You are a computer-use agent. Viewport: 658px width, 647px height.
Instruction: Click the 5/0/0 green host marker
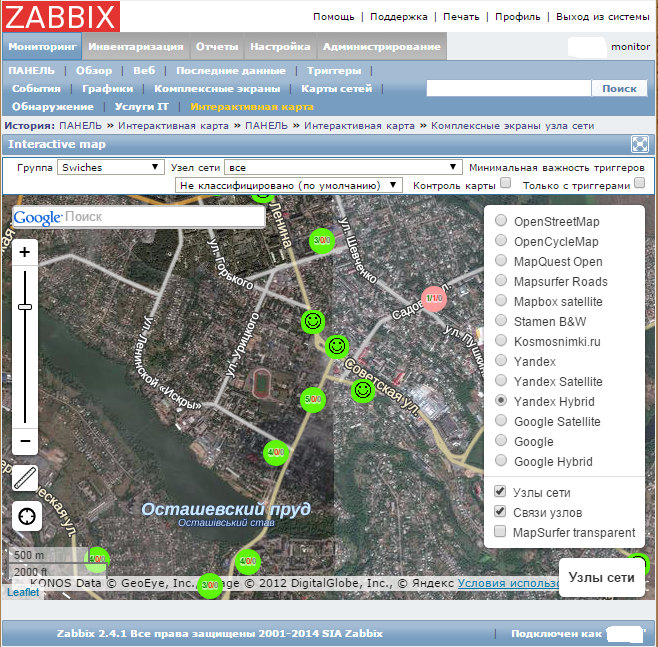pos(313,399)
